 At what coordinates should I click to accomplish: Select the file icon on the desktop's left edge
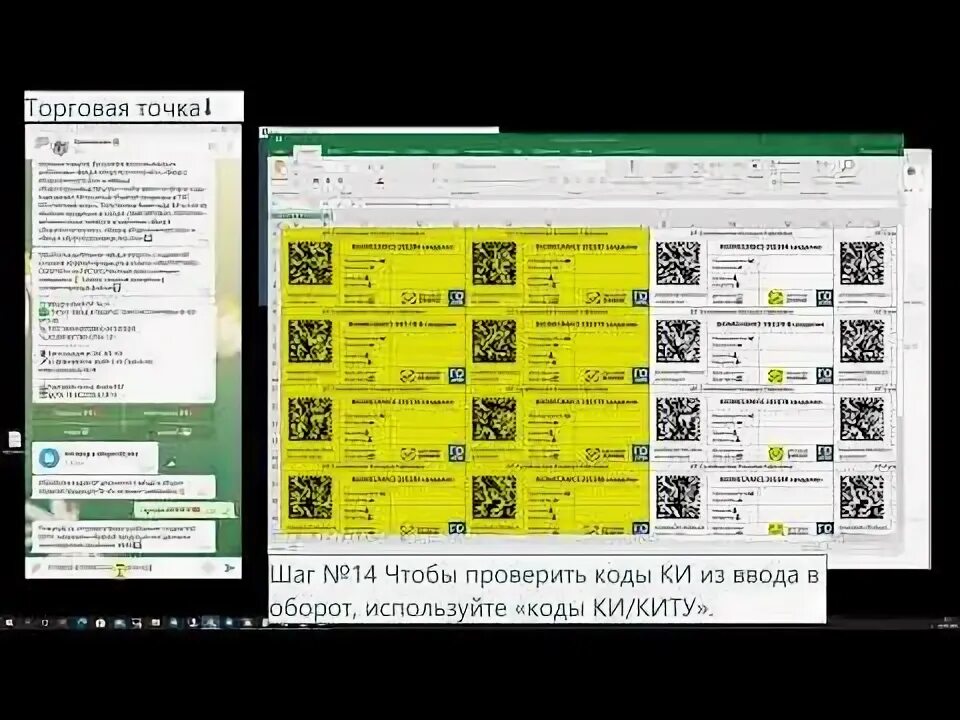[14, 439]
